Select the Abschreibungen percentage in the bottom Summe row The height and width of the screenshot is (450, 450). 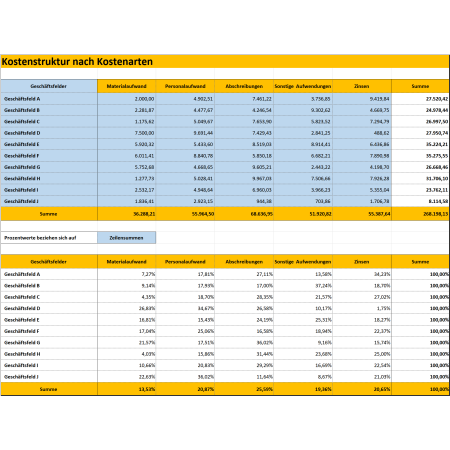(244, 389)
